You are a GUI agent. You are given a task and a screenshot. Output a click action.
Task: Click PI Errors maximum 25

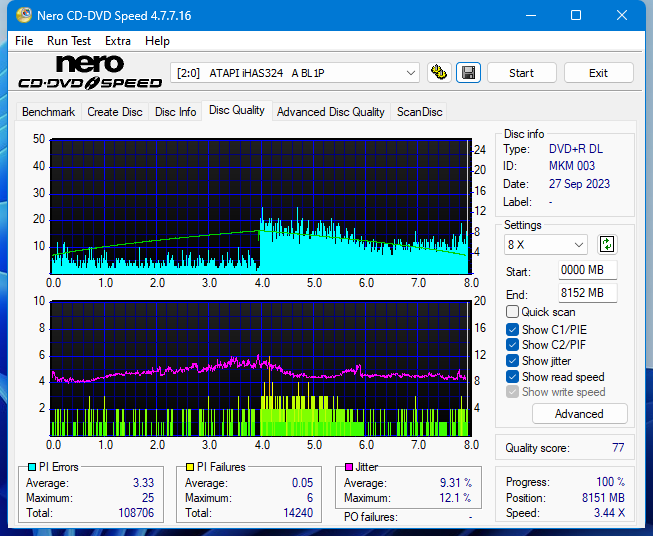(148, 498)
